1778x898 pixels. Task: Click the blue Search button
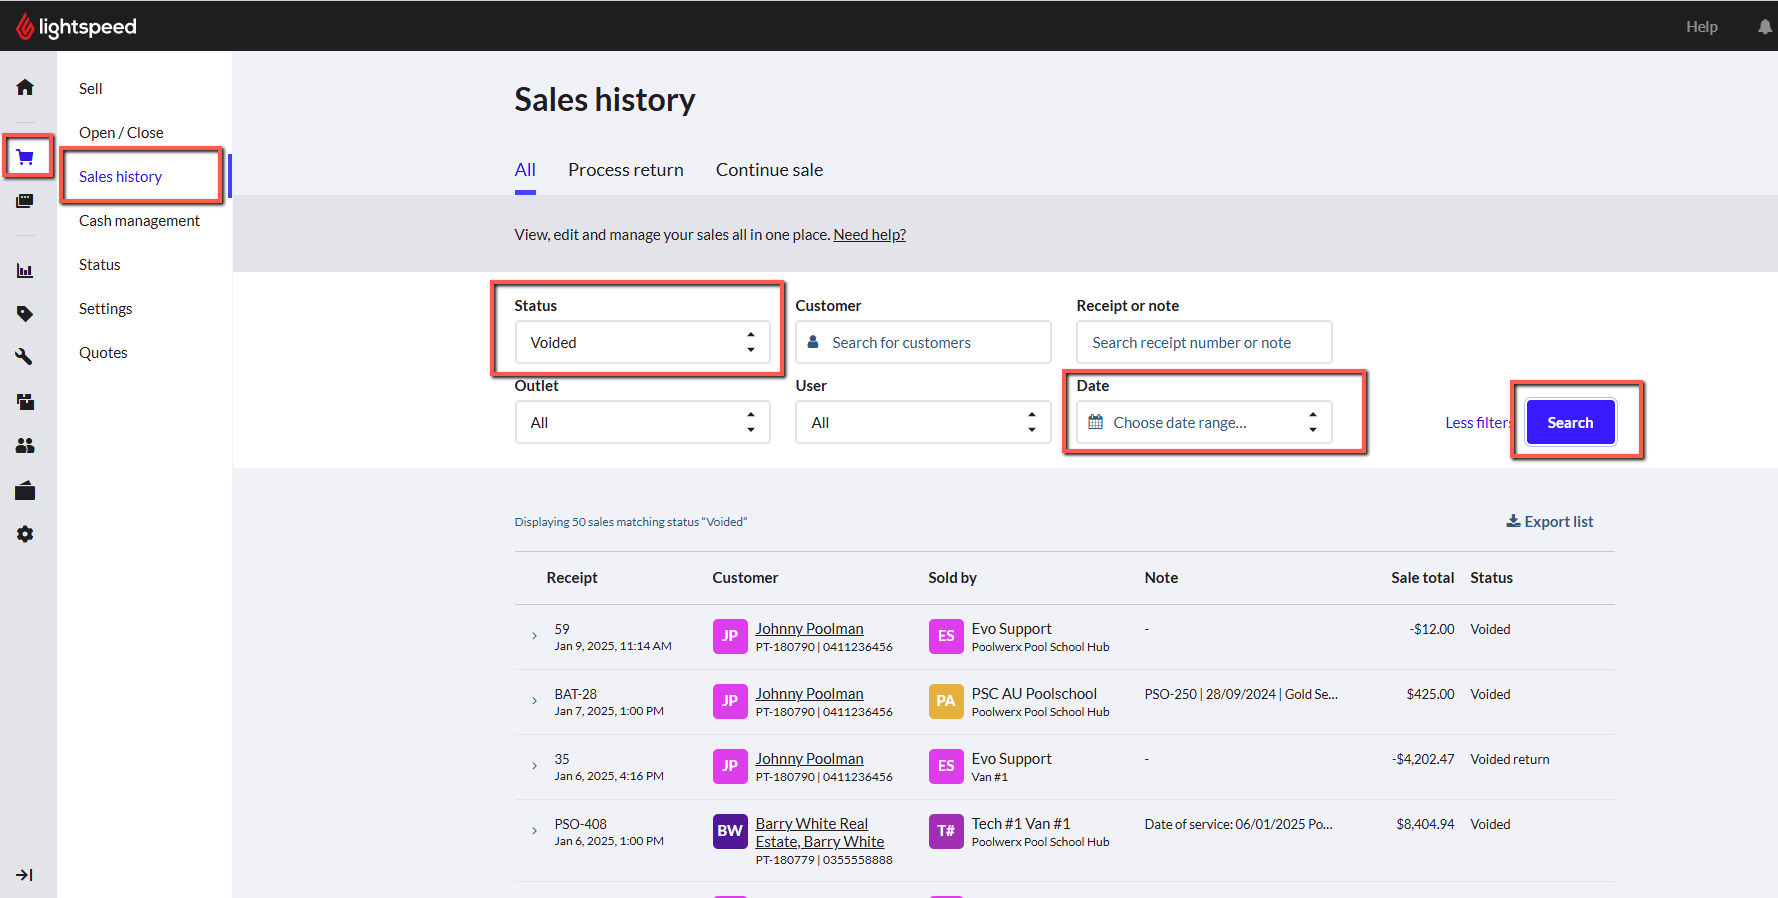pos(1570,422)
